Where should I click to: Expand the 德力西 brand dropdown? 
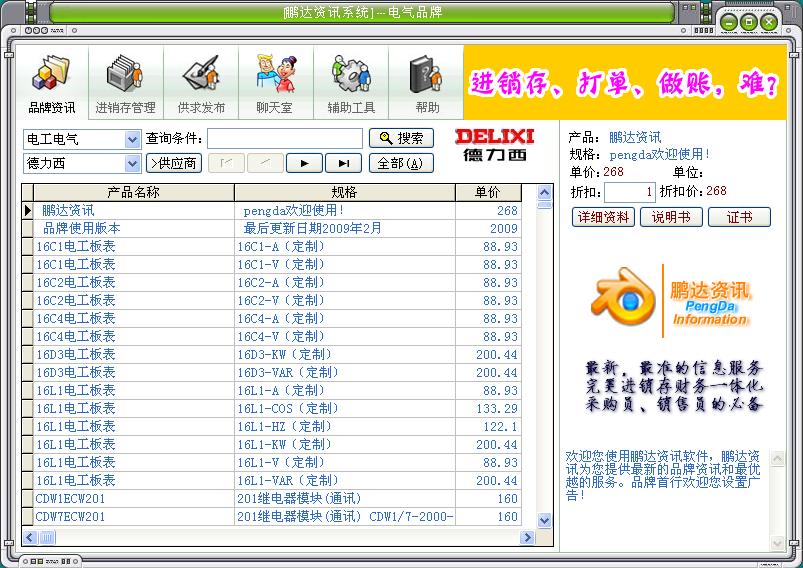tap(132, 164)
